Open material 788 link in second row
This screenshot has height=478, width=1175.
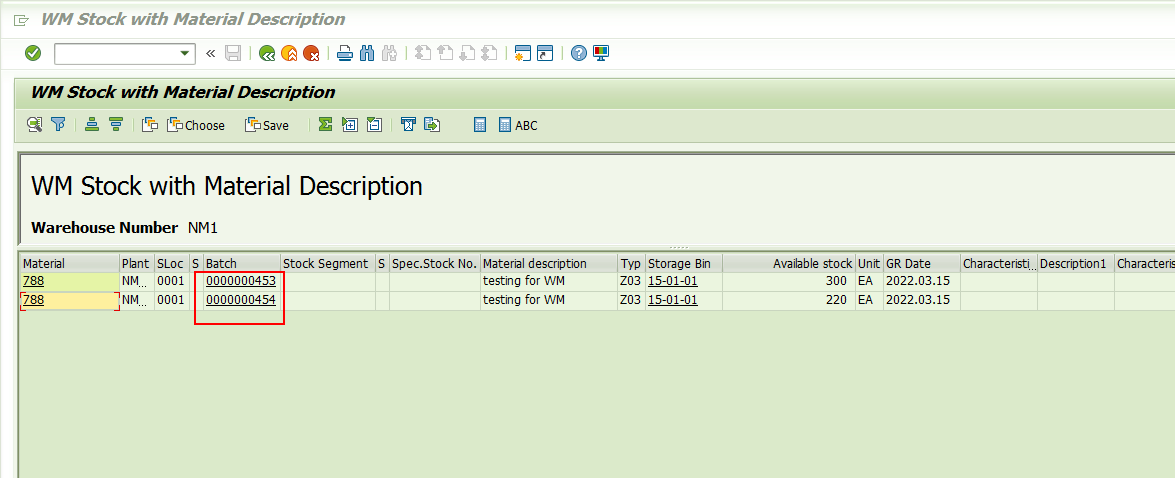34,300
